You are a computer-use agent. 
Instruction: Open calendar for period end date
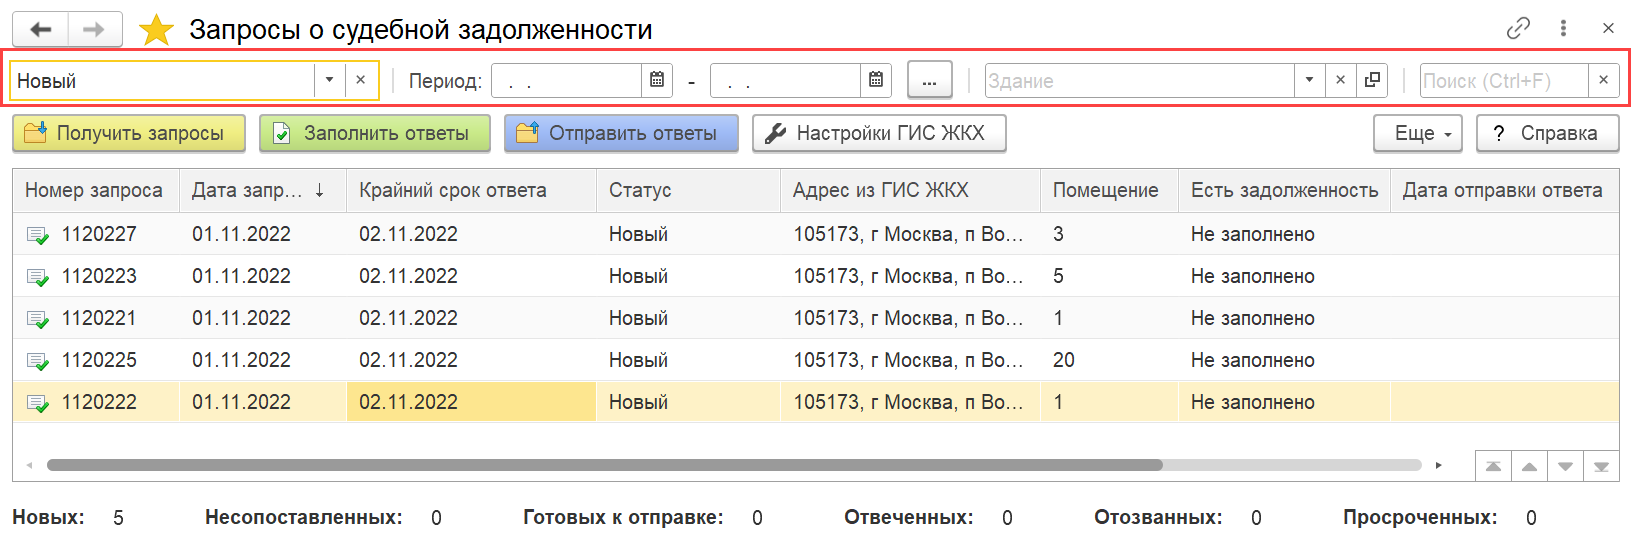pos(876,80)
